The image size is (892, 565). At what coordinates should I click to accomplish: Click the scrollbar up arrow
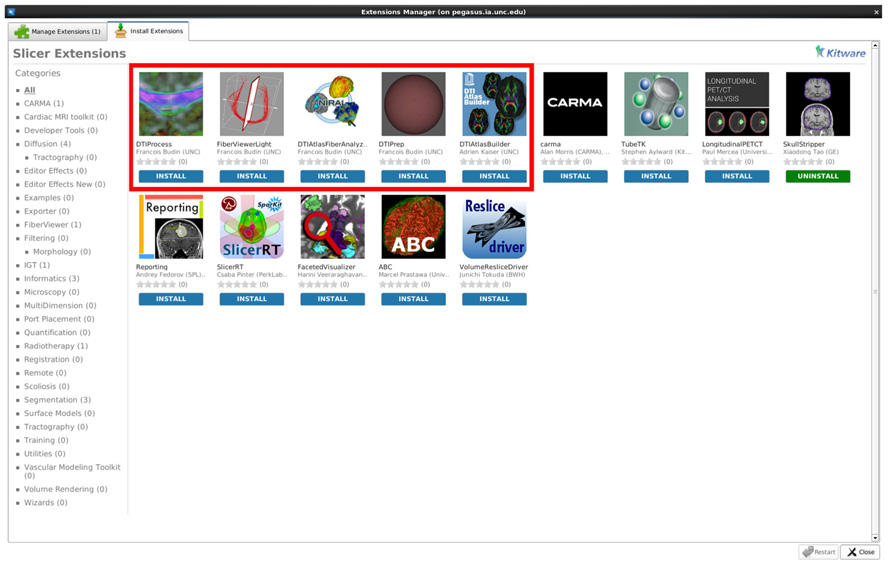pyautogui.click(x=875, y=44)
